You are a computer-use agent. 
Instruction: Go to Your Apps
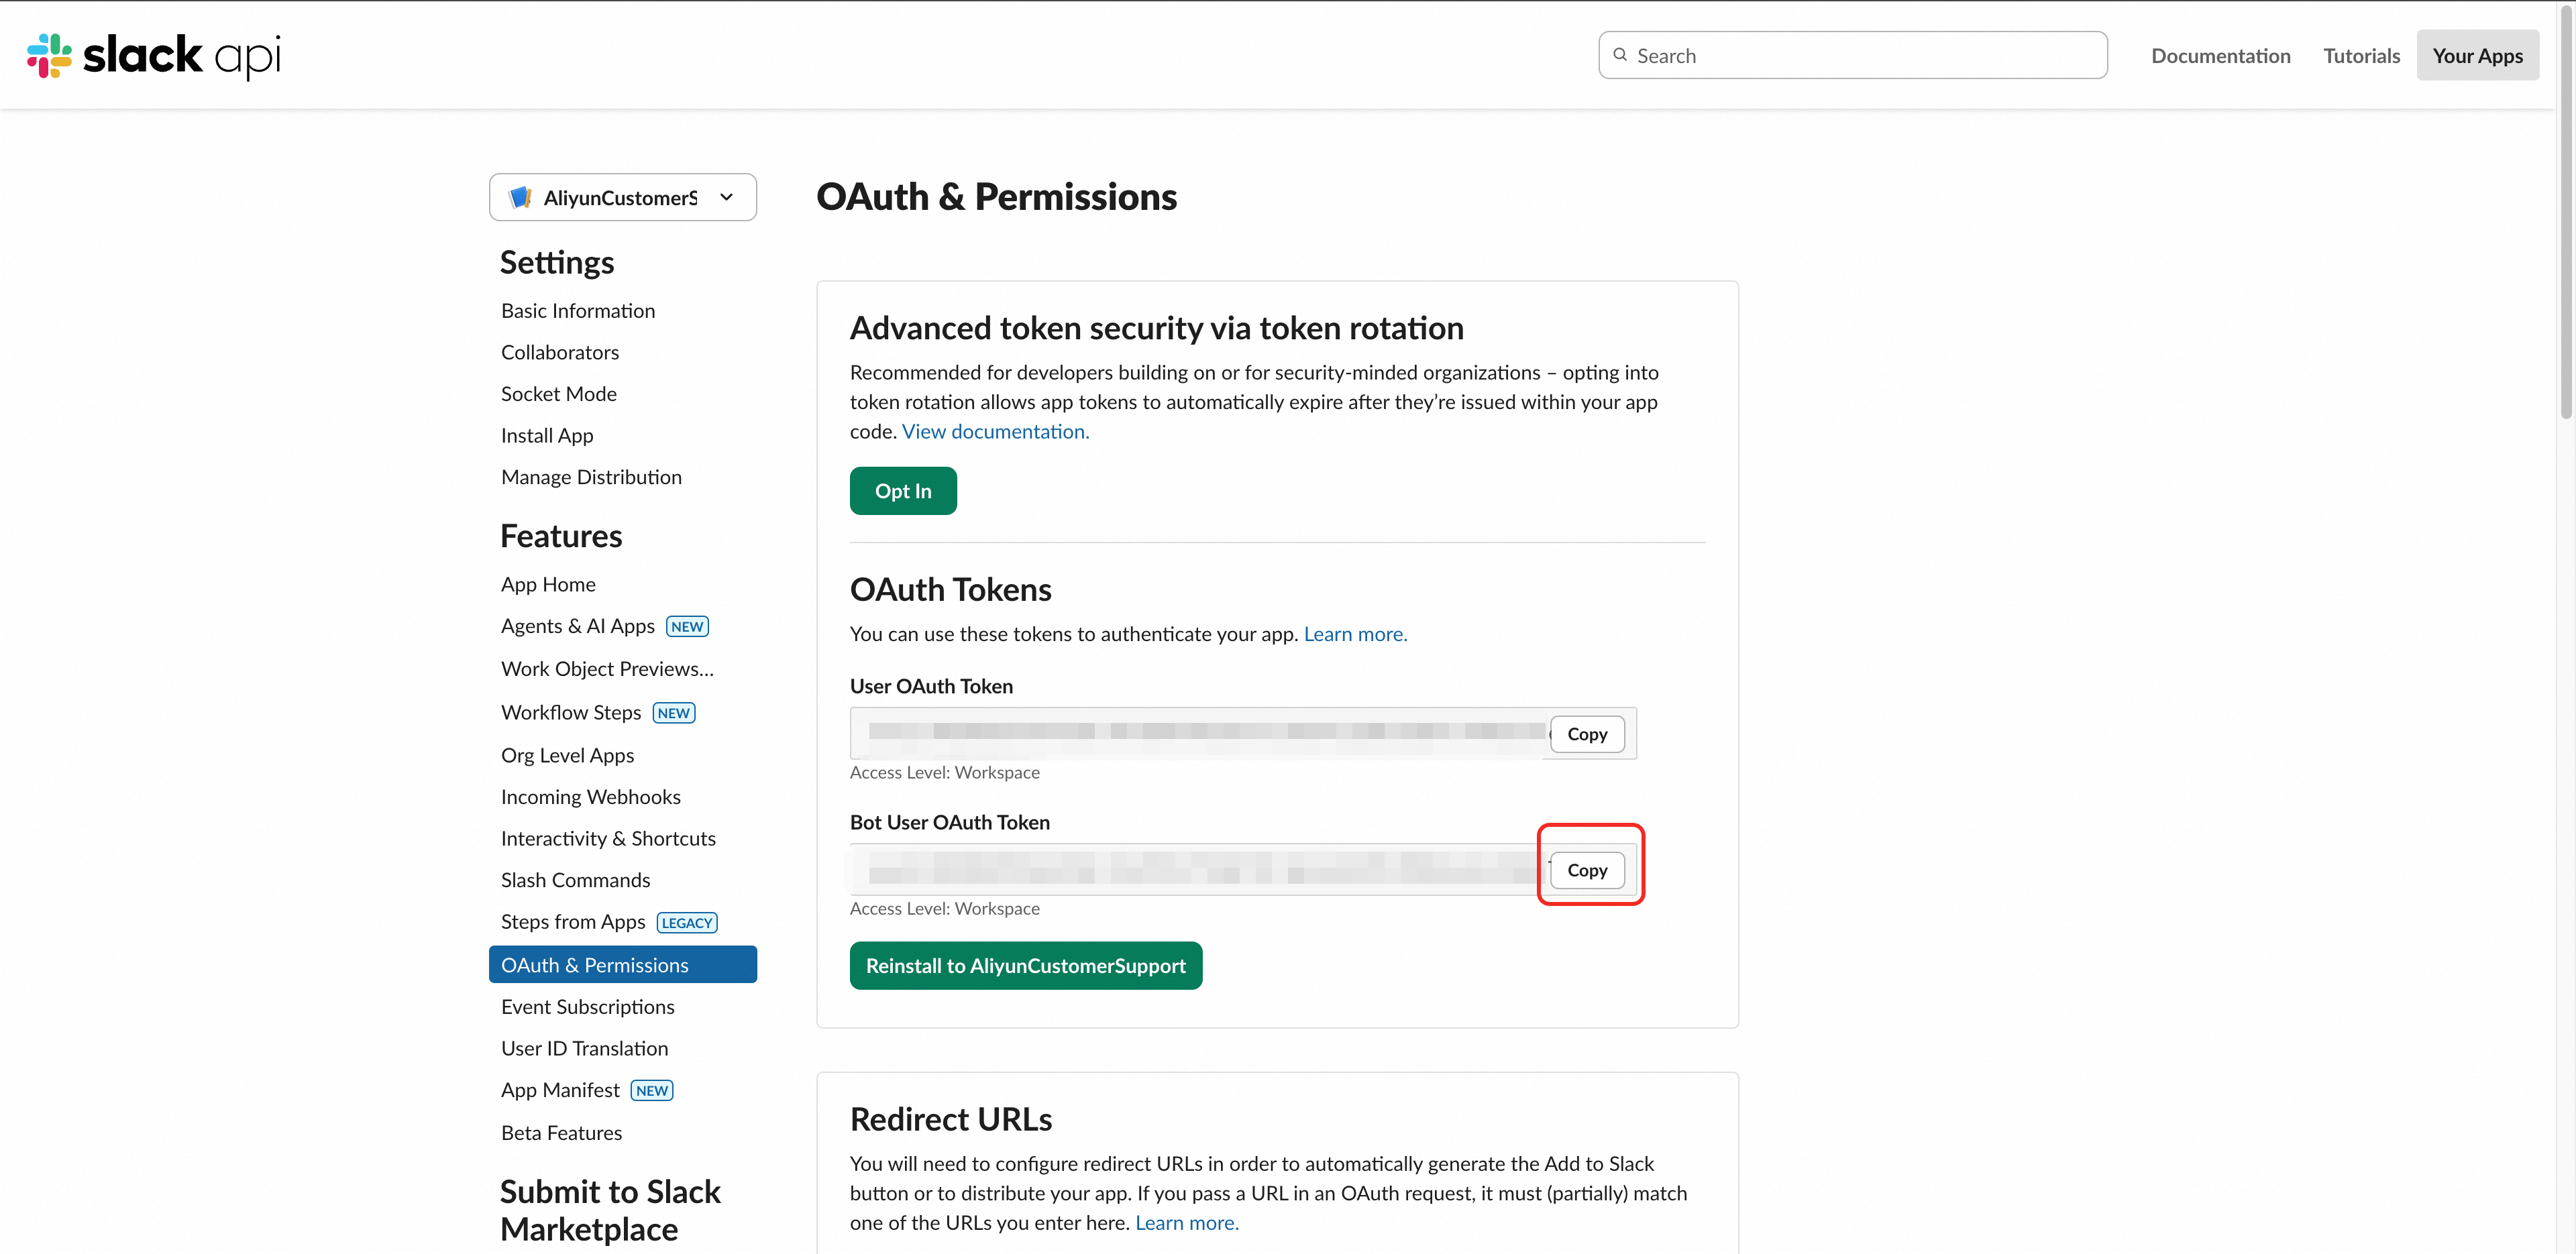[2477, 55]
